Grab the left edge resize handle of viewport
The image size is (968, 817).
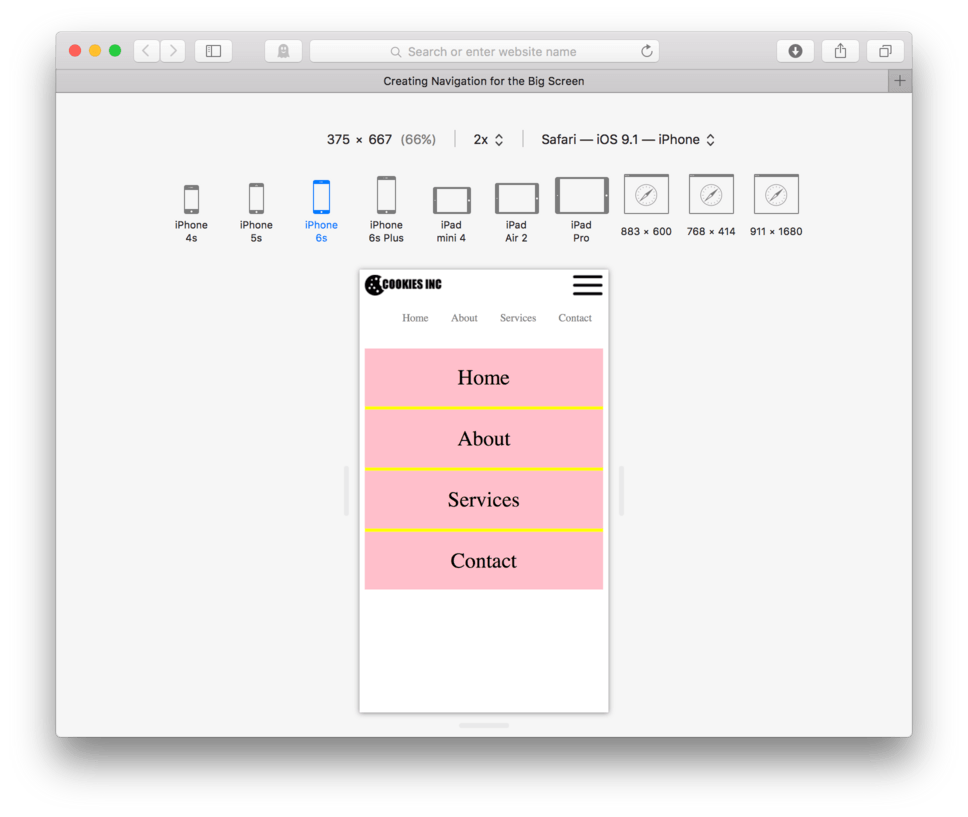tap(346, 491)
